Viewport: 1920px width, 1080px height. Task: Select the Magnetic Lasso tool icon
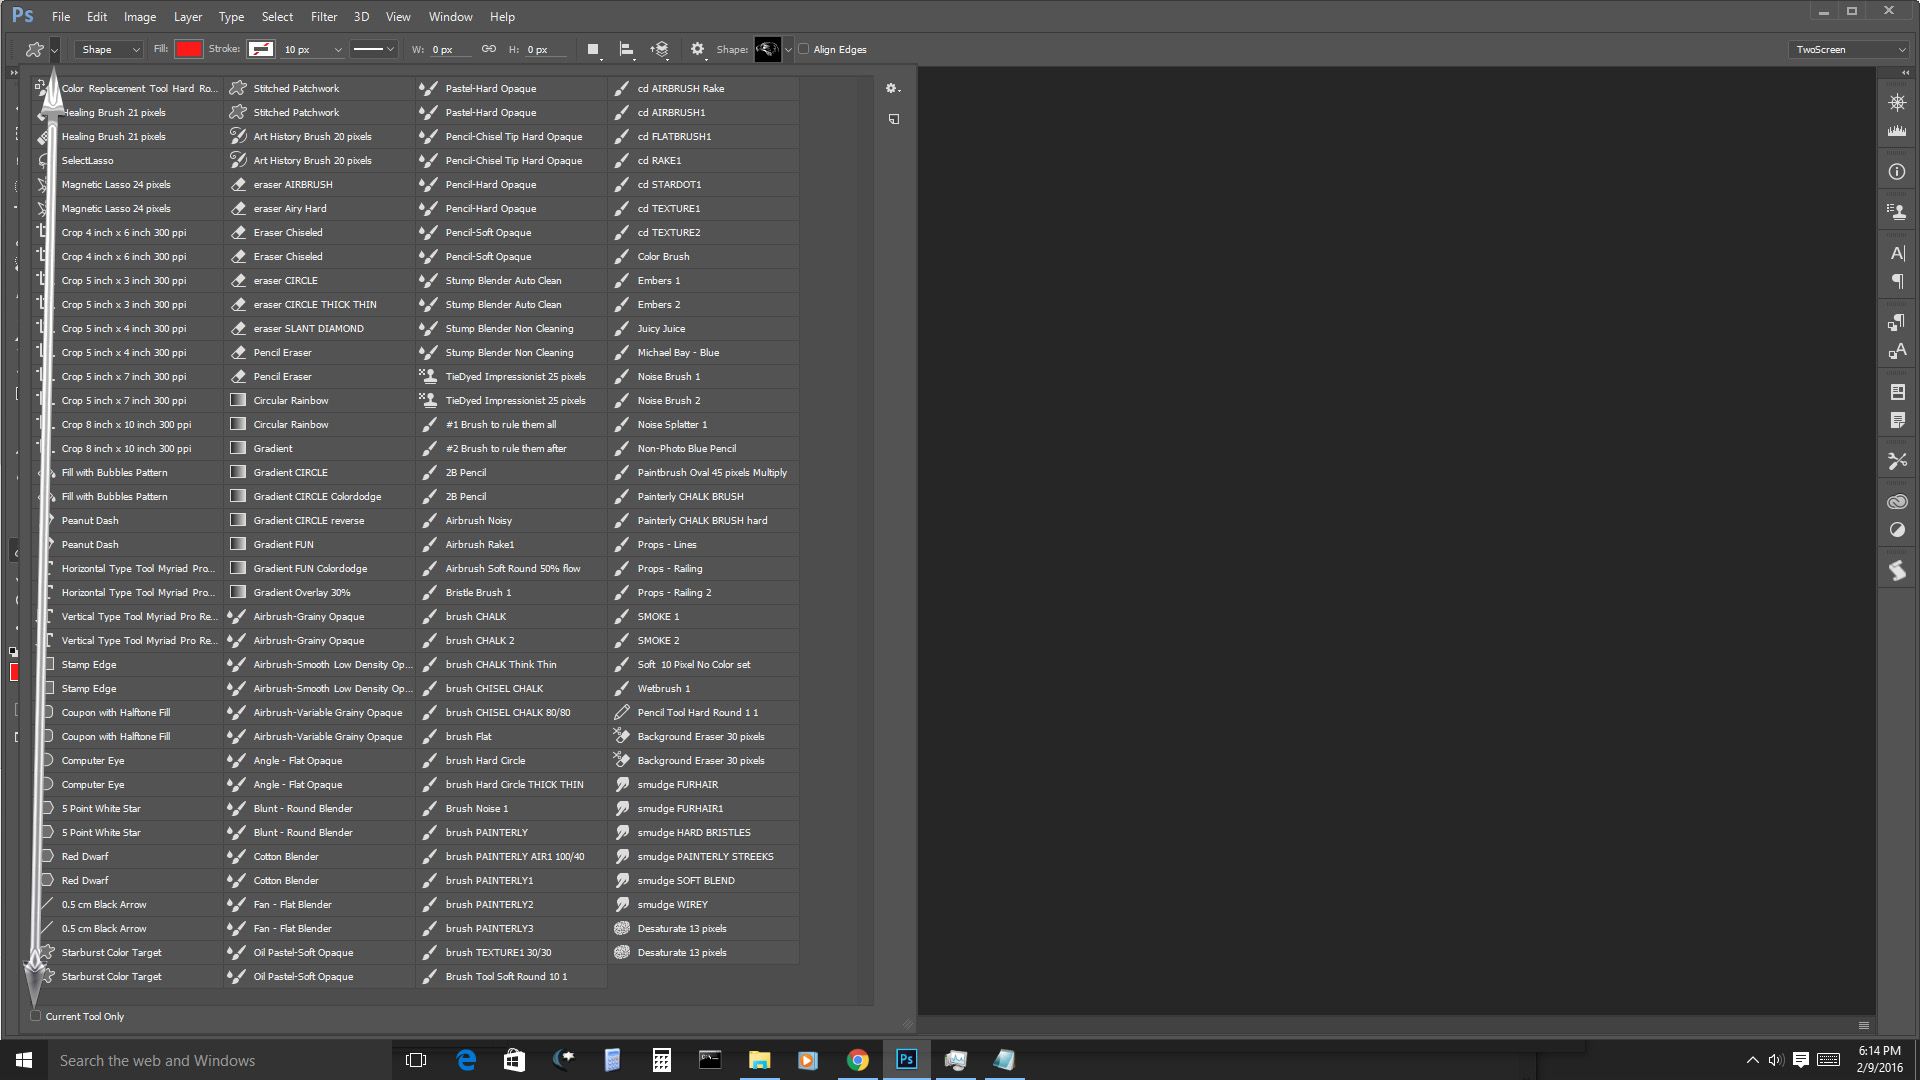tap(42, 185)
